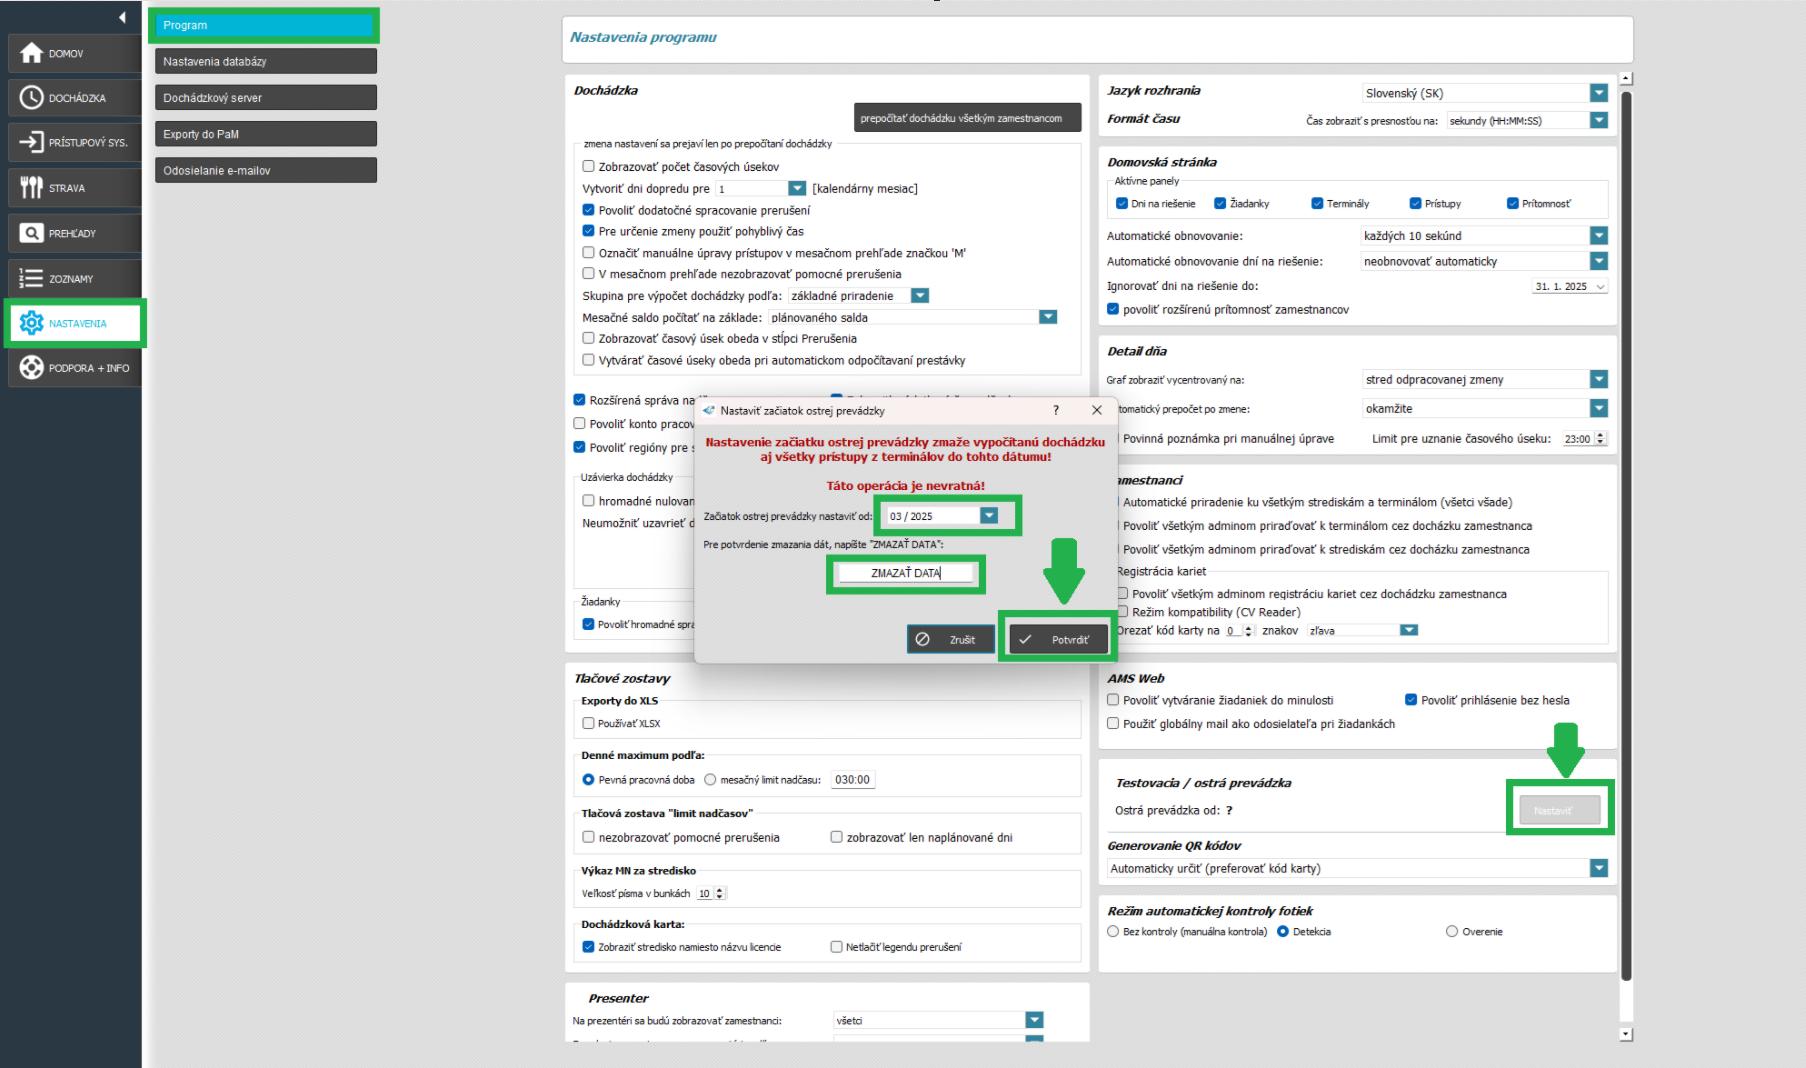Enable Zobrazovať počet časových úsekov checkbox
1806x1068 pixels.
point(589,167)
